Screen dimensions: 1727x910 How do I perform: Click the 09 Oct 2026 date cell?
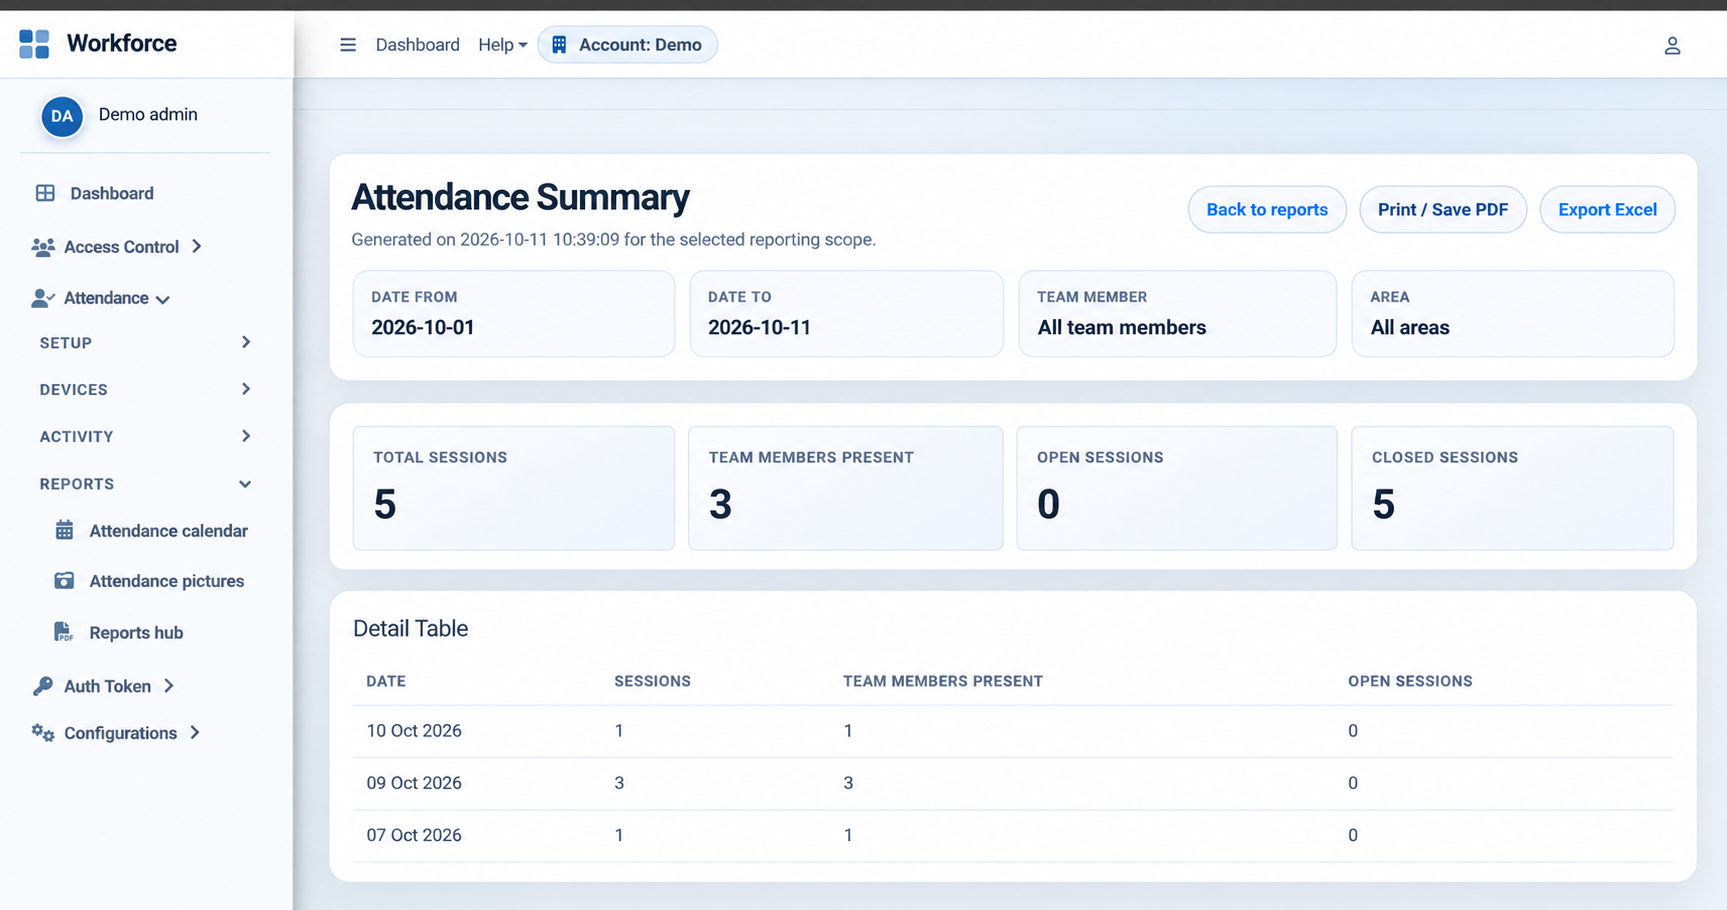pos(414,783)
